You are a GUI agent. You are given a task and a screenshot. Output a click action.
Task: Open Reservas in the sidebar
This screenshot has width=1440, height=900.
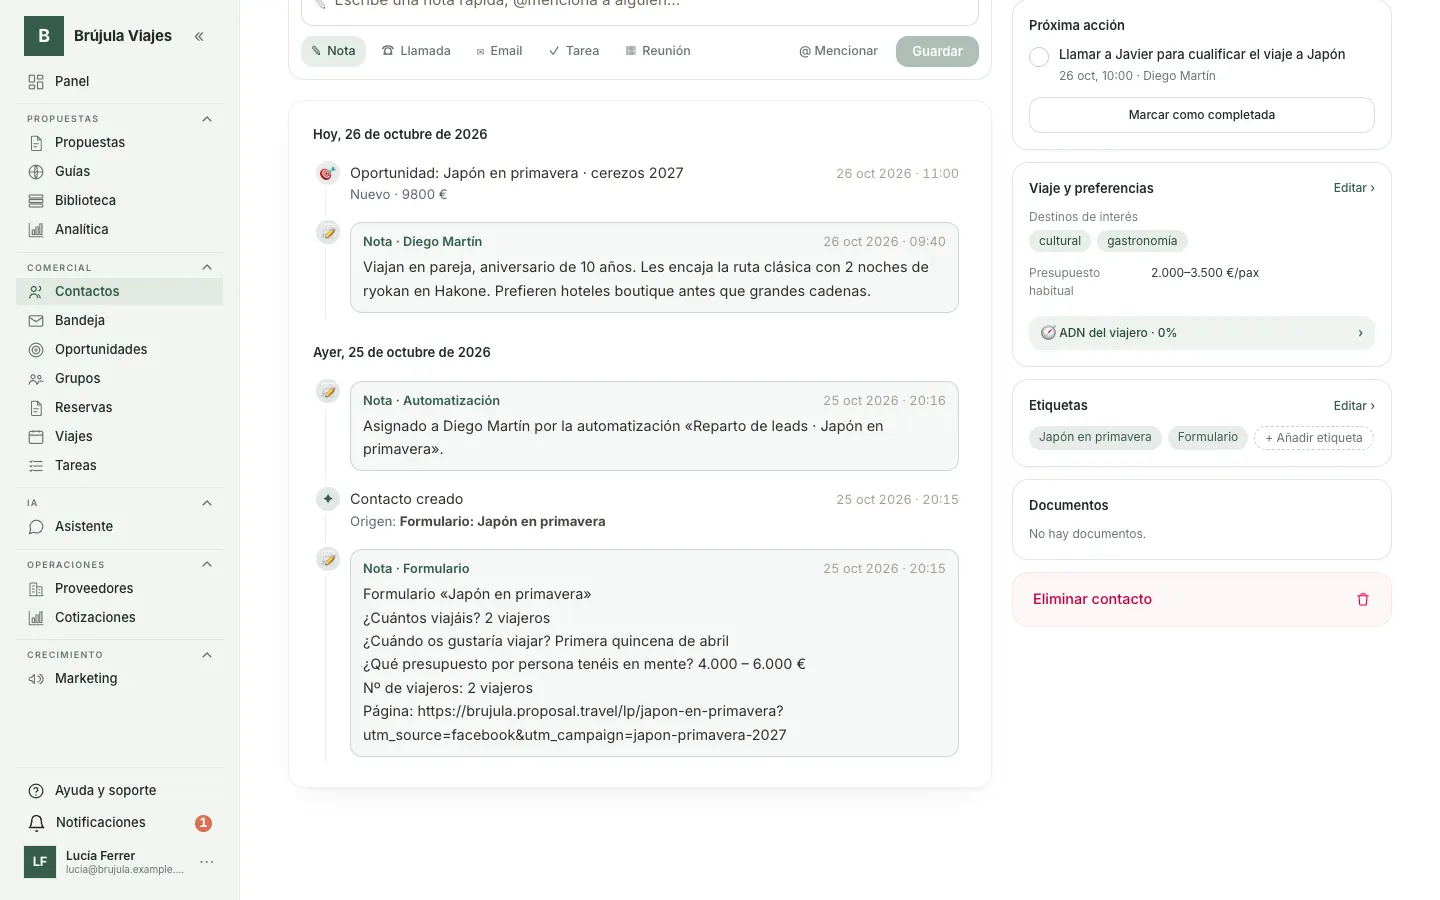tap(119, 407)
